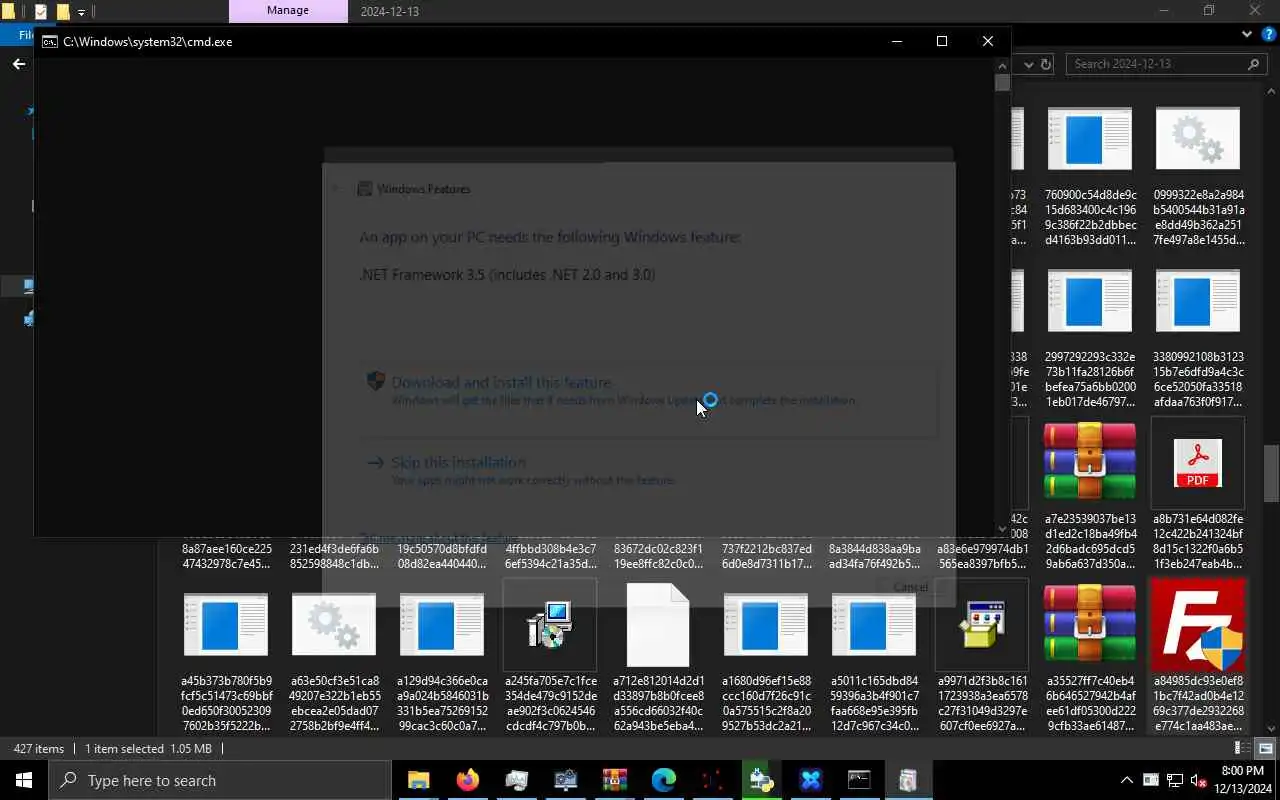
Task: Show hidden tray icons
Action: (x=1127, y=780)
